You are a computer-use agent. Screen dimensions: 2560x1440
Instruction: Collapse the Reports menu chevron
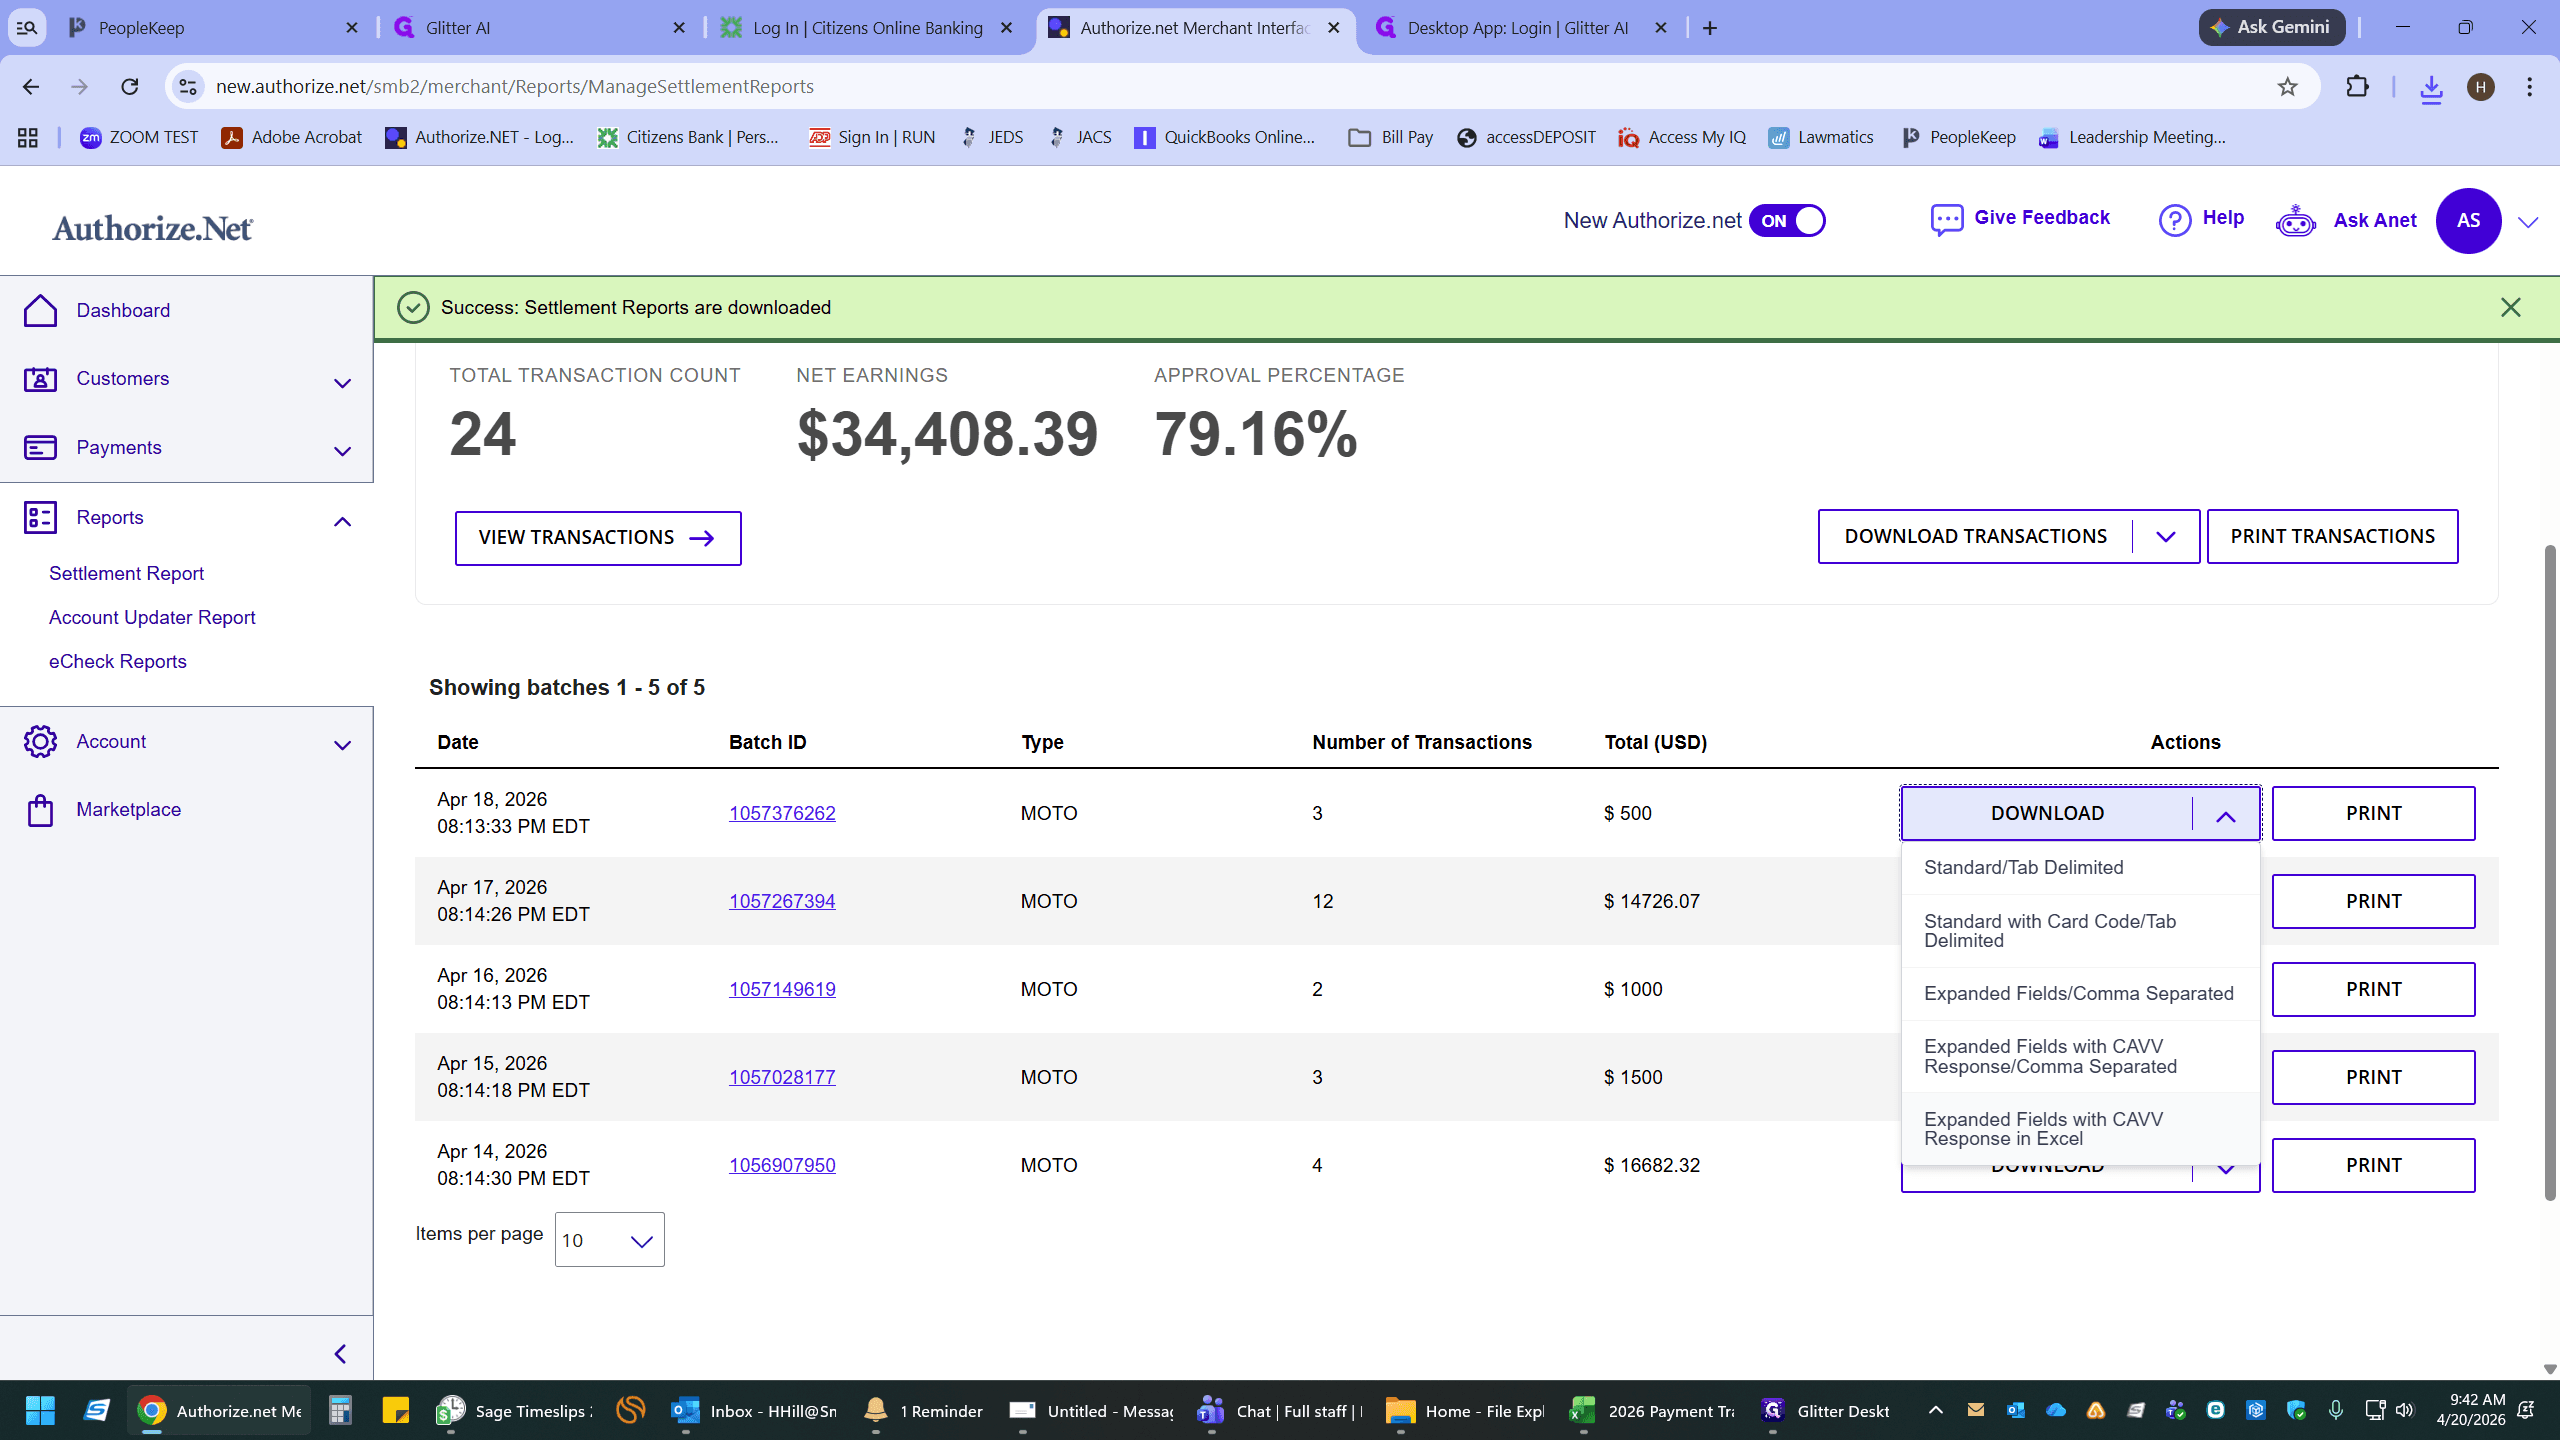[342, 521]
